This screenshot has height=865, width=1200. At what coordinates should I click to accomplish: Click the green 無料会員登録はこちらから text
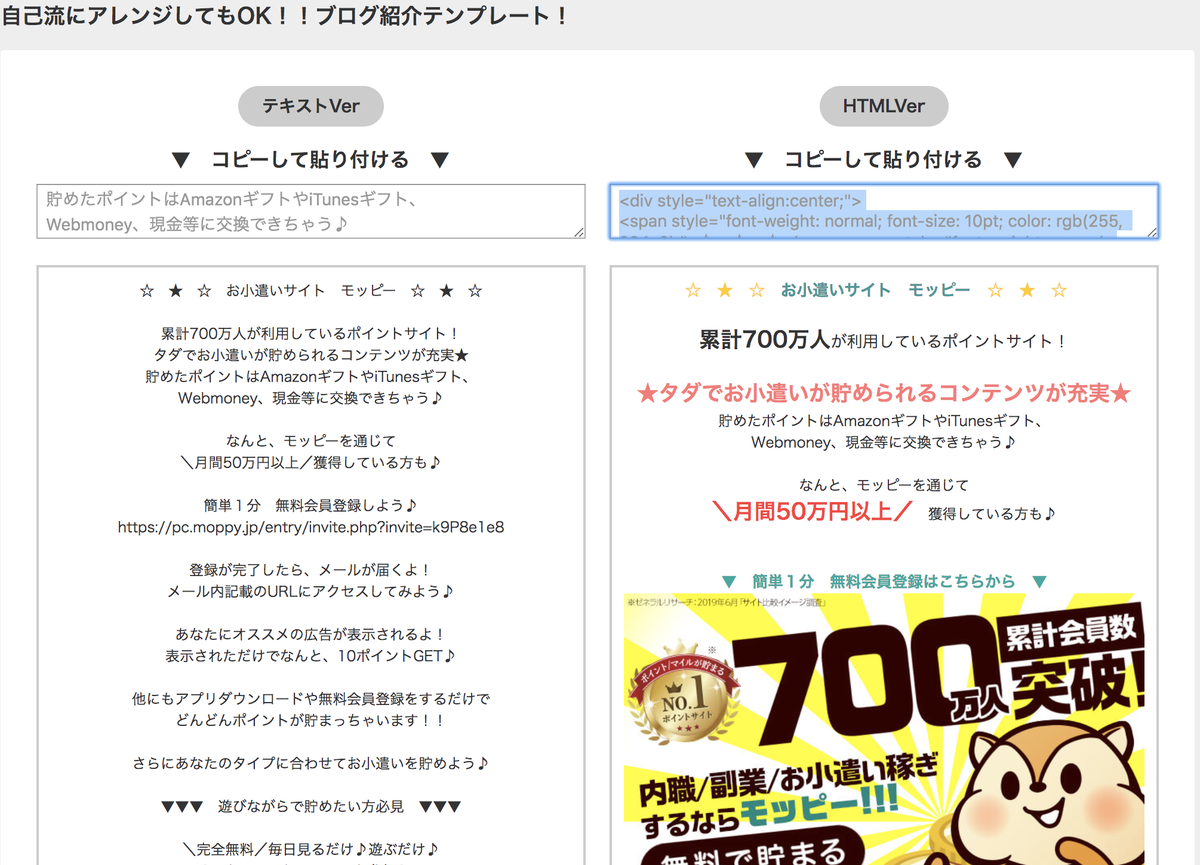pos(884,581)
